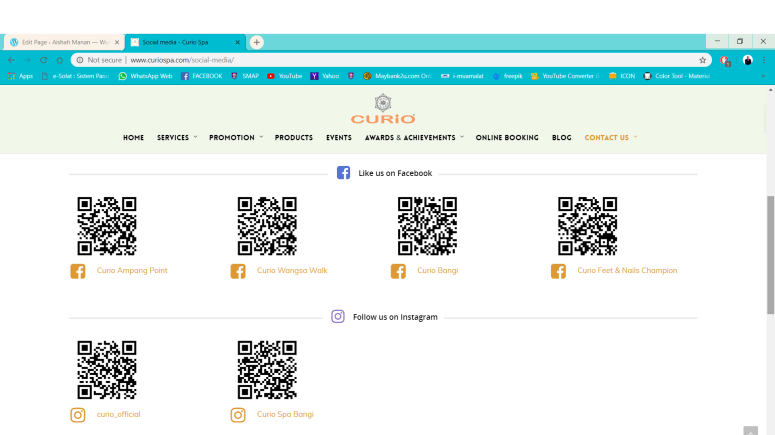Click QR code above Curio Bangi

pos(427,226)
